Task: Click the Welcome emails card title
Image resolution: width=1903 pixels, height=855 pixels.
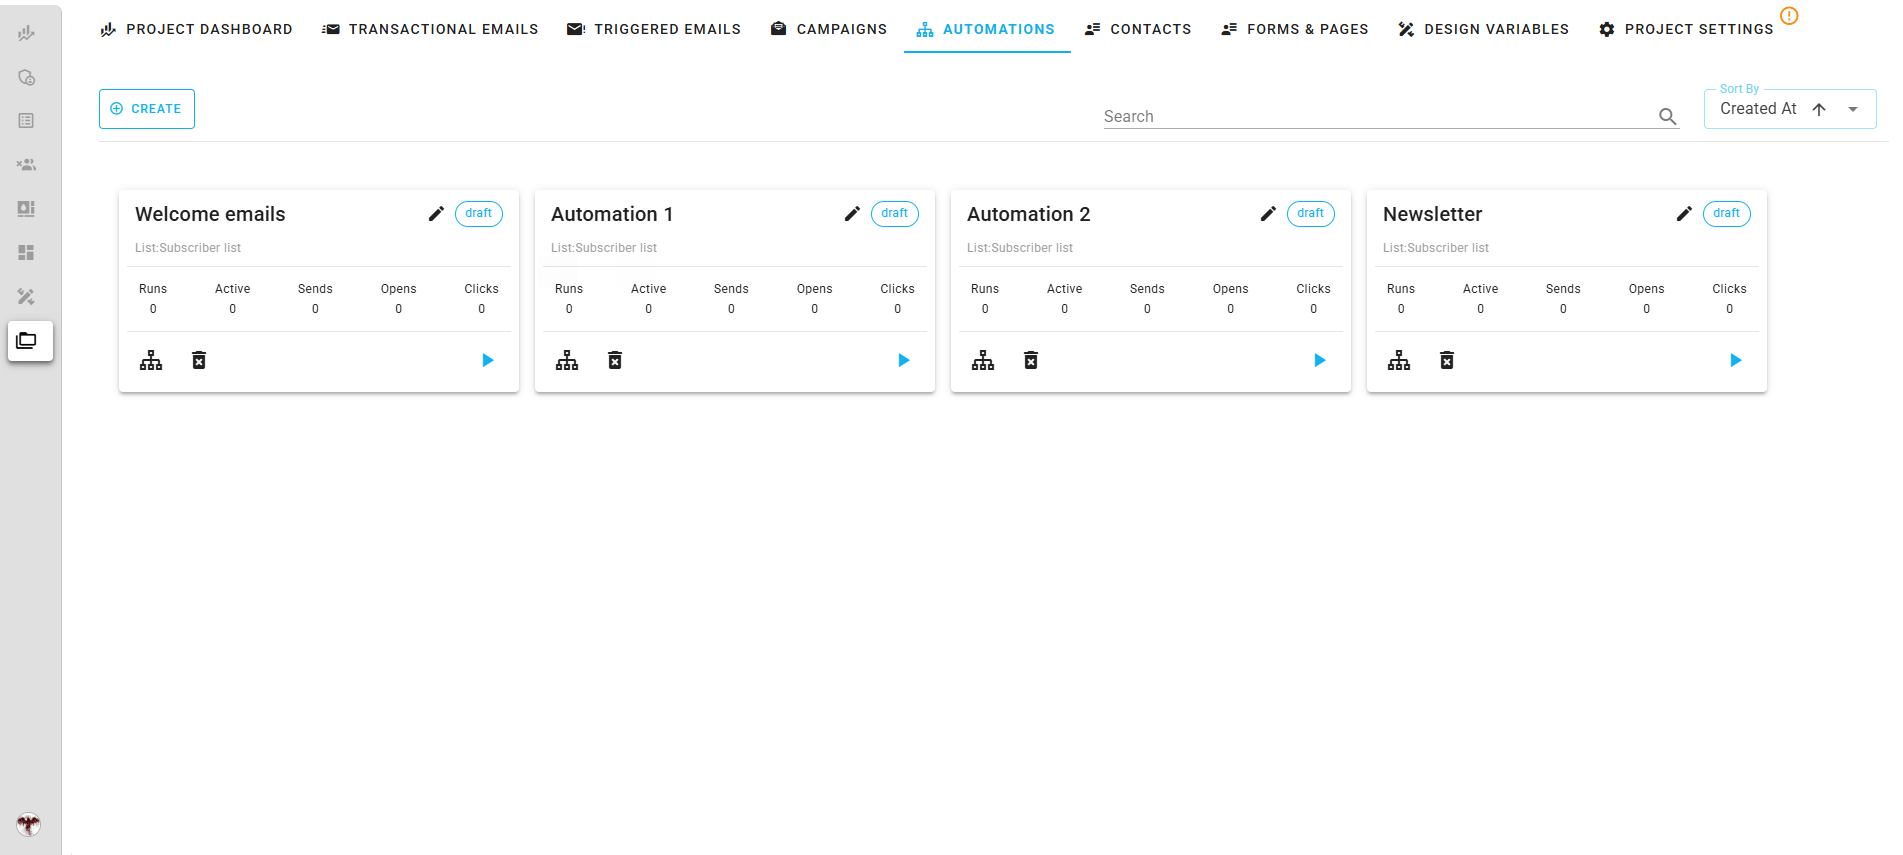Action: (210, 214)
